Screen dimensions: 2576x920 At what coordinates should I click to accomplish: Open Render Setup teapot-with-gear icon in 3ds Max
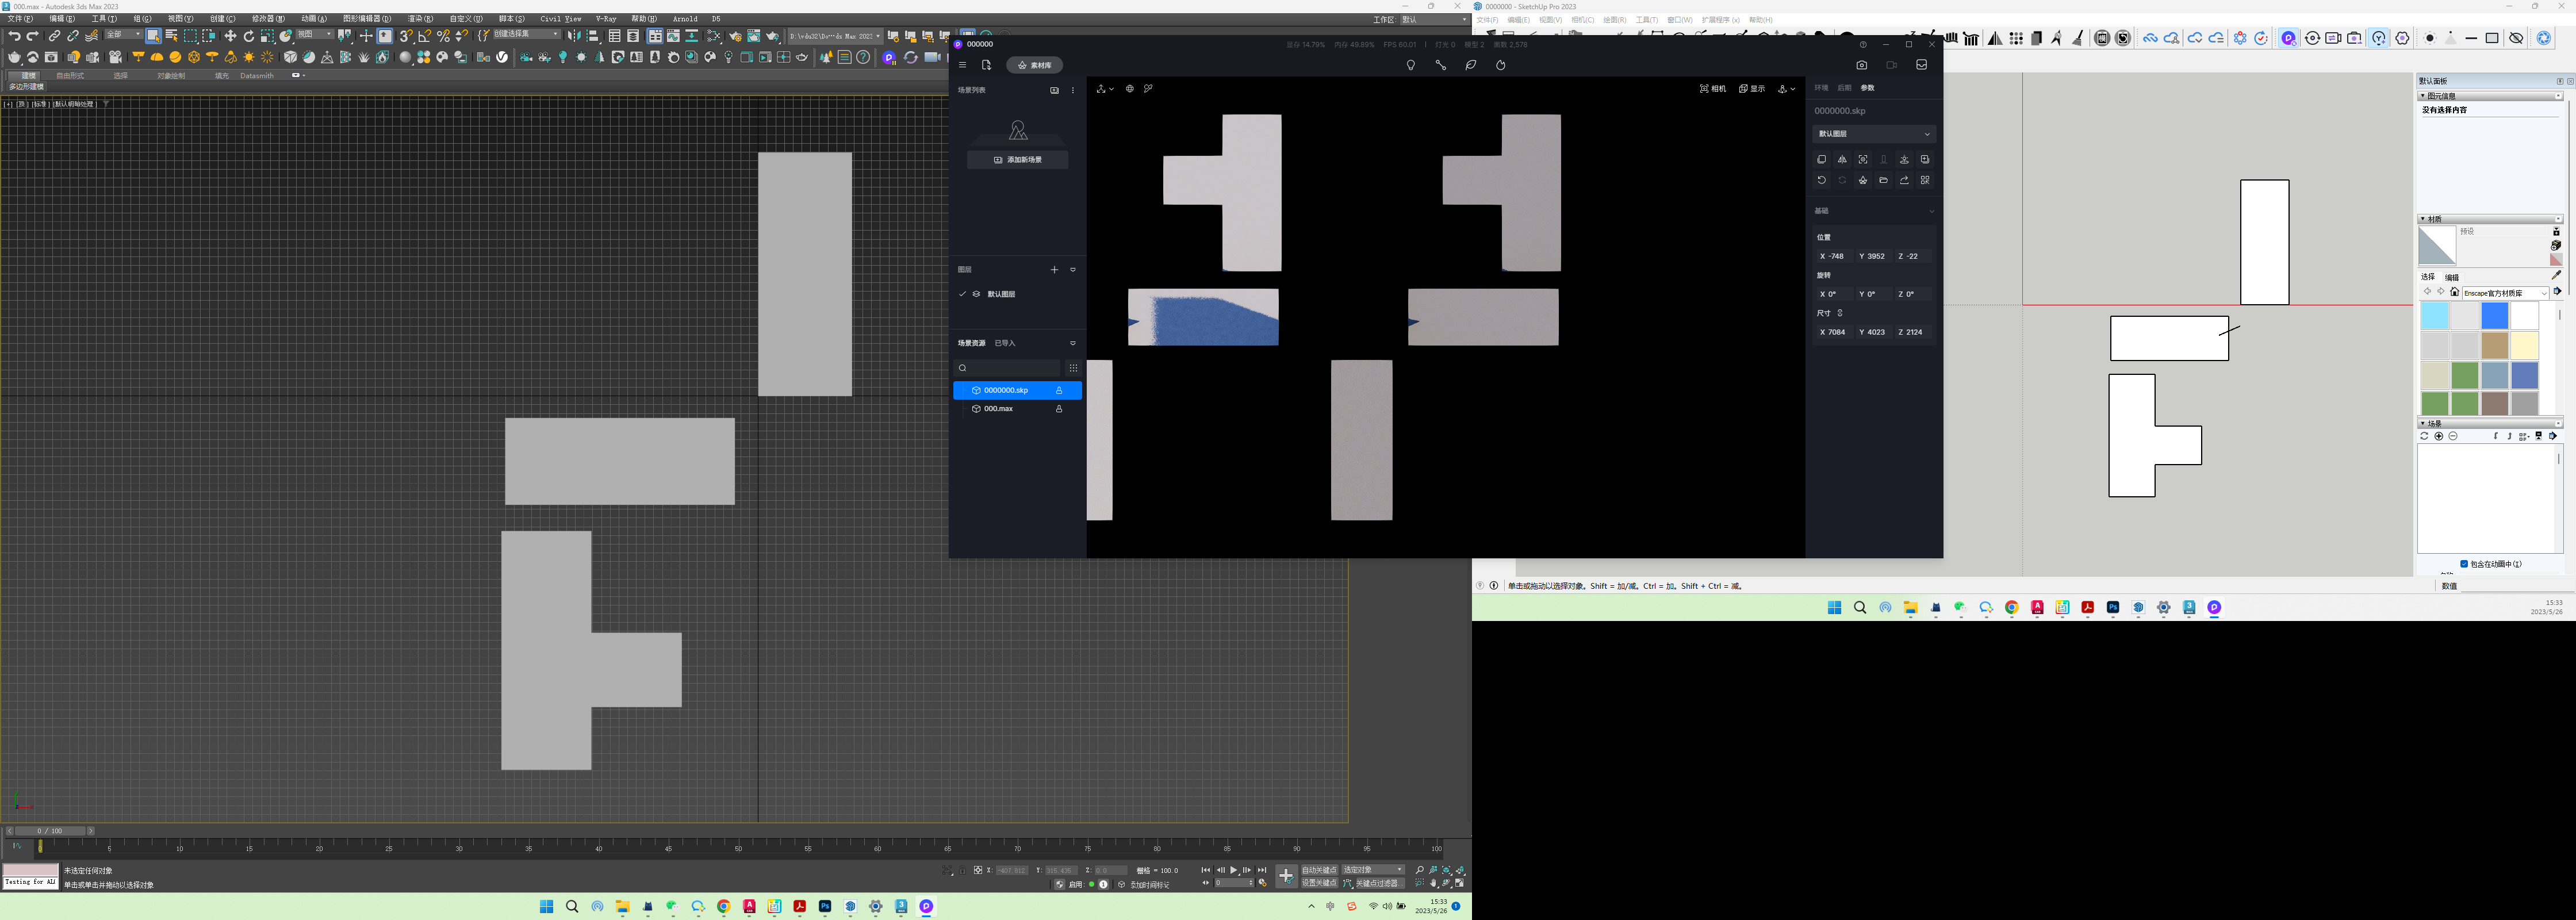[x=736, y=36]
